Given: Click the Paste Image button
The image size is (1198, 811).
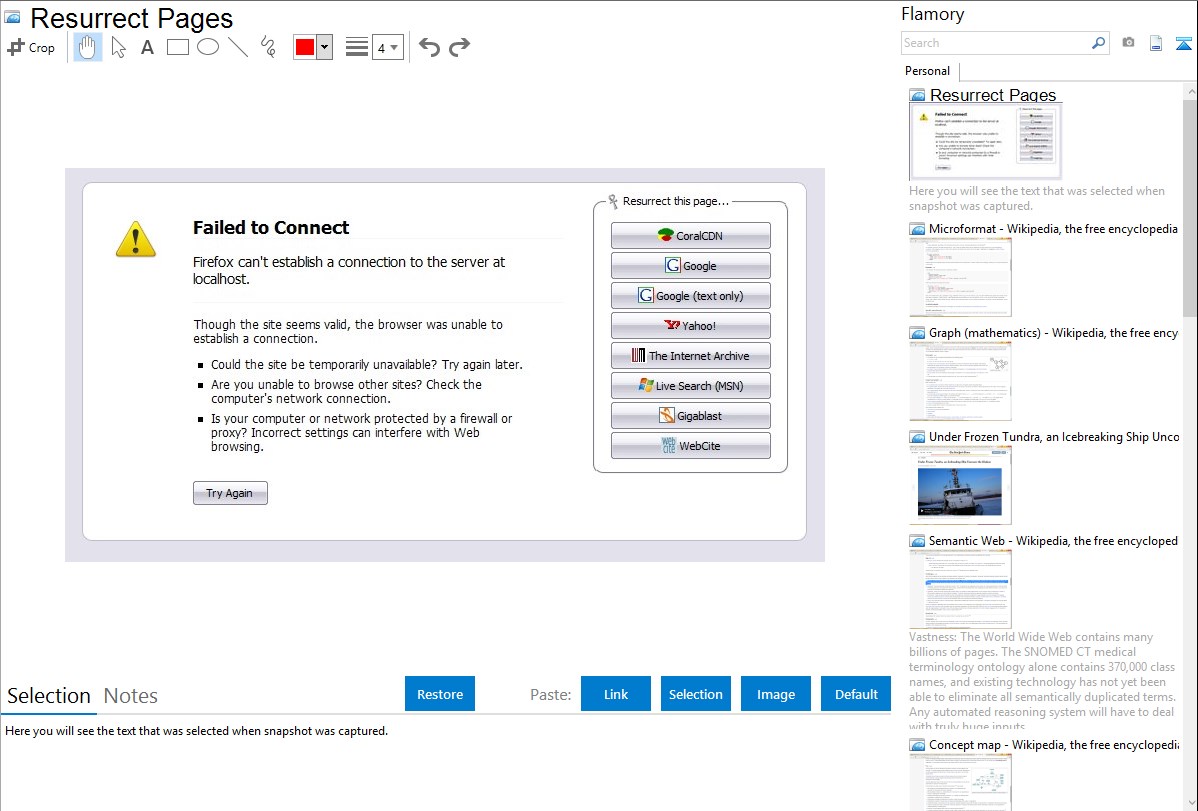Looking at the screenshot, I should coord(776,694).
